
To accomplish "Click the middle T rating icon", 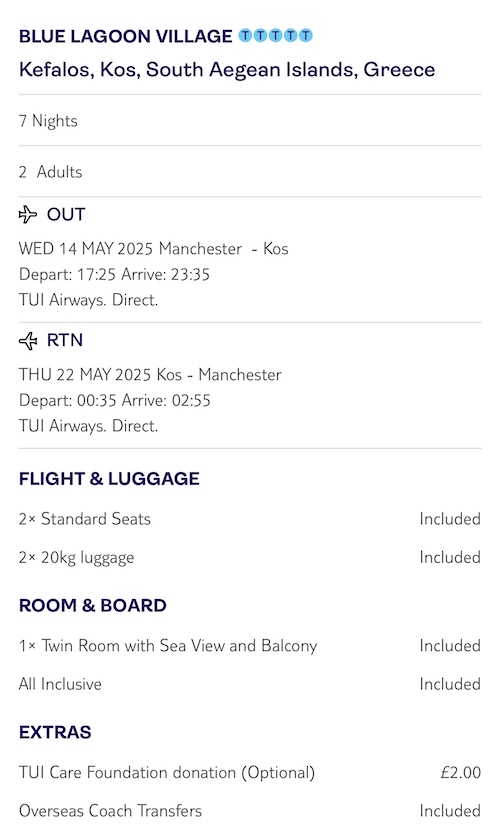I will point(275,36).
